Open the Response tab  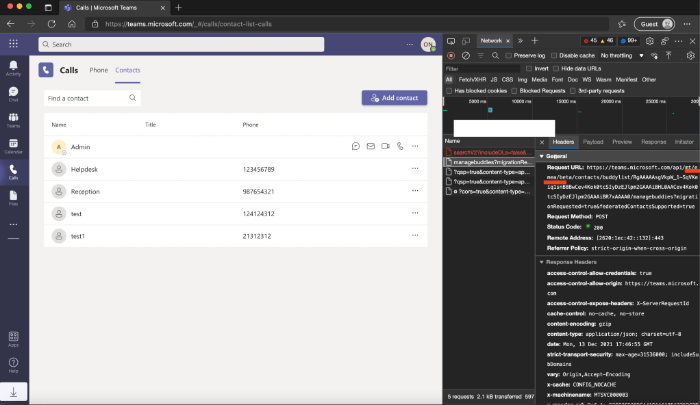point(654,142)
